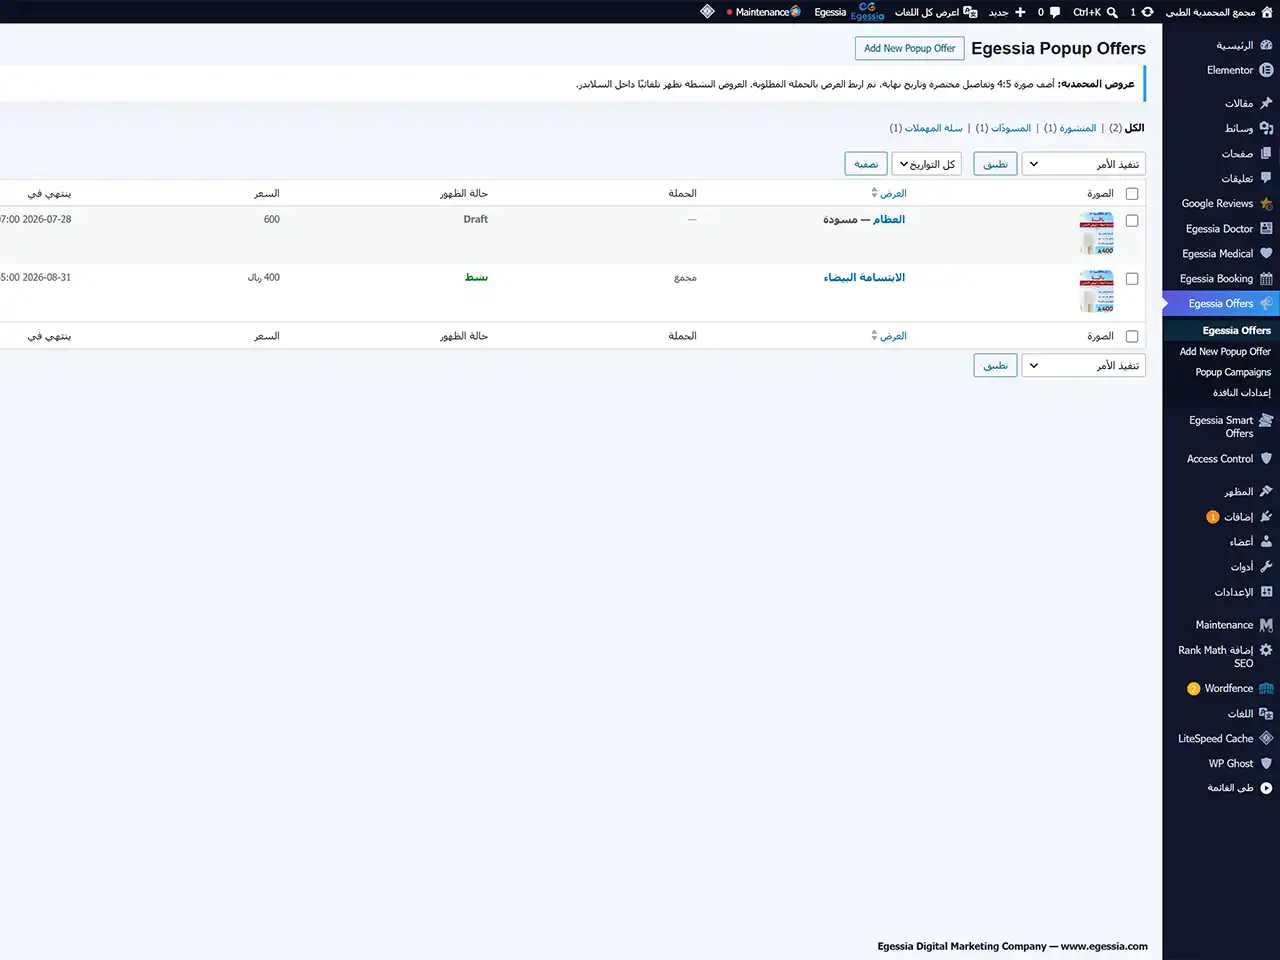Click the collapse menu arrow icon
This screenshot has height=960, width=1280.
click(1266, 788)
